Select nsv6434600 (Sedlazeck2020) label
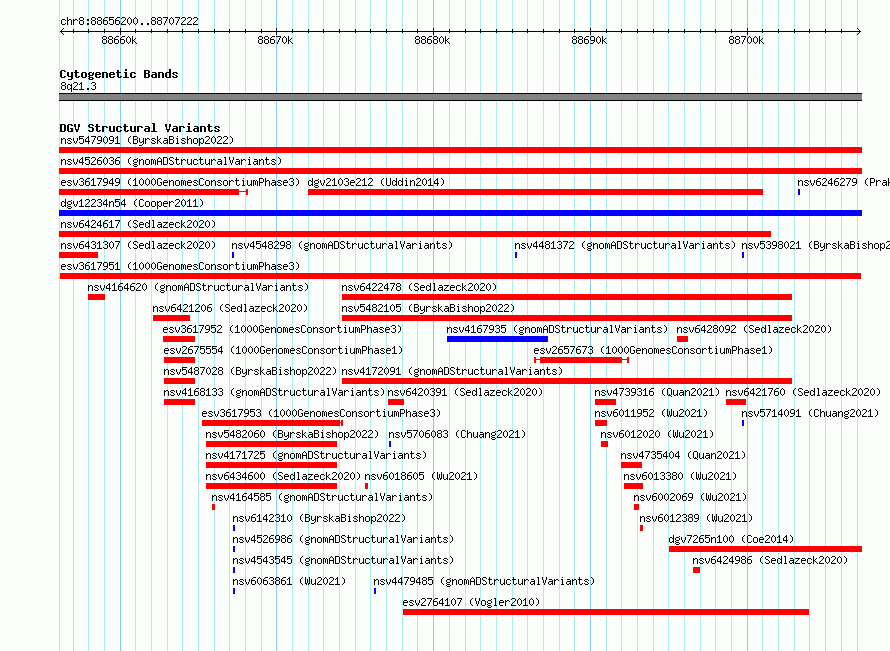The height and width of the screenshot is (651, 890). [x=283, y=476]
